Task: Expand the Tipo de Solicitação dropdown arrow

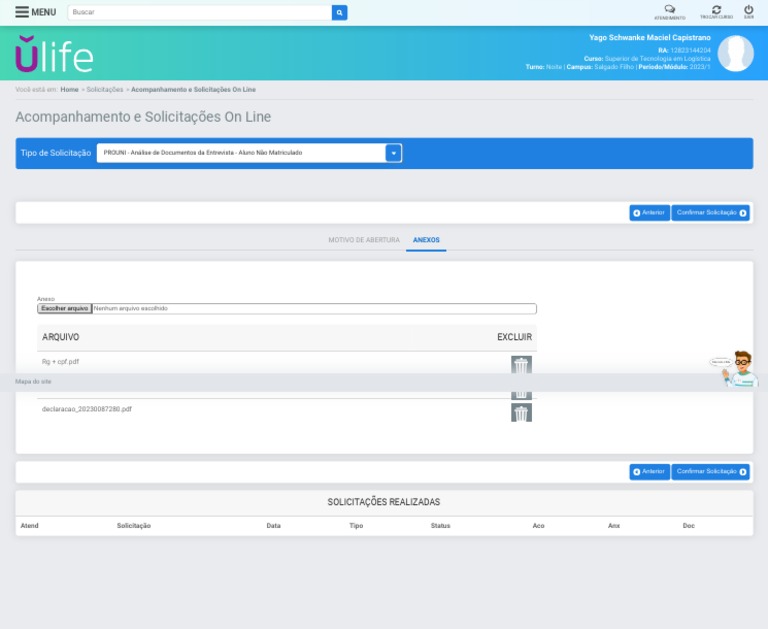Action: pos(393,153)
